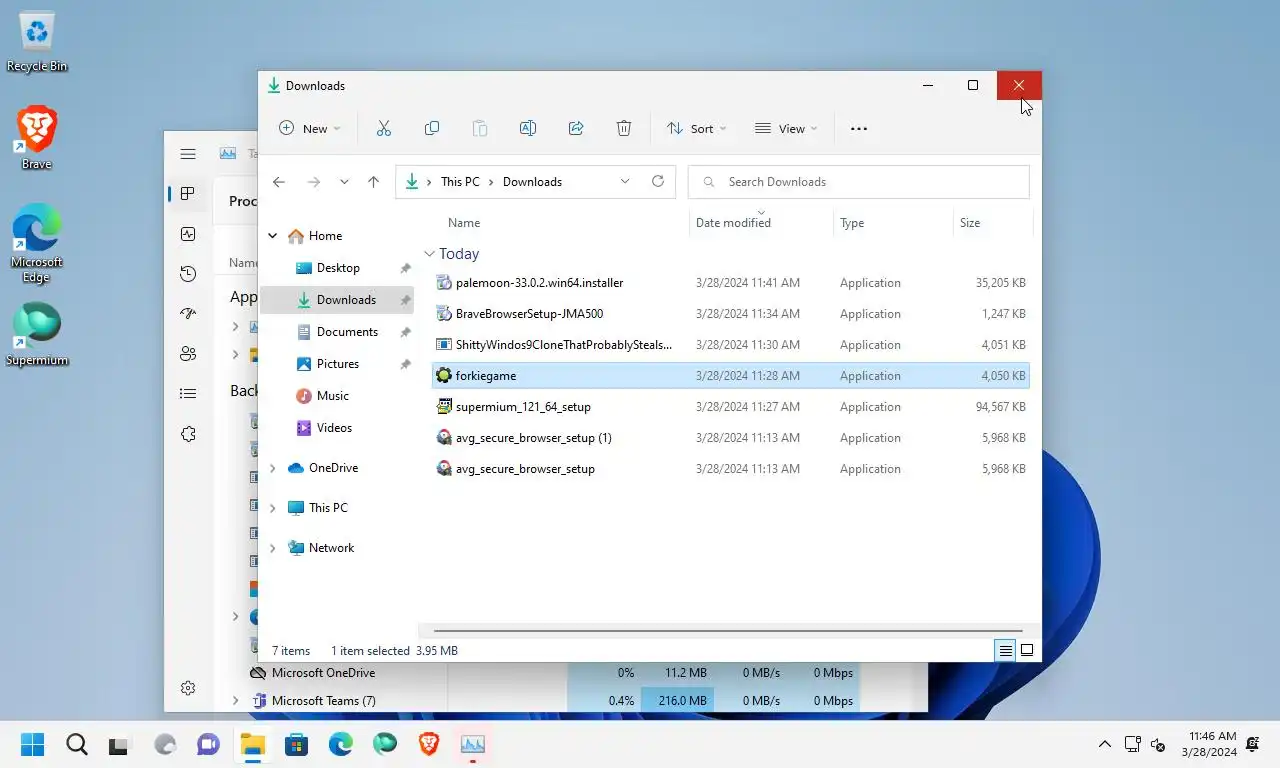The image size is (1280, 768).
Task: Open Task Manager Details page icon
Action: pos(188,394)
